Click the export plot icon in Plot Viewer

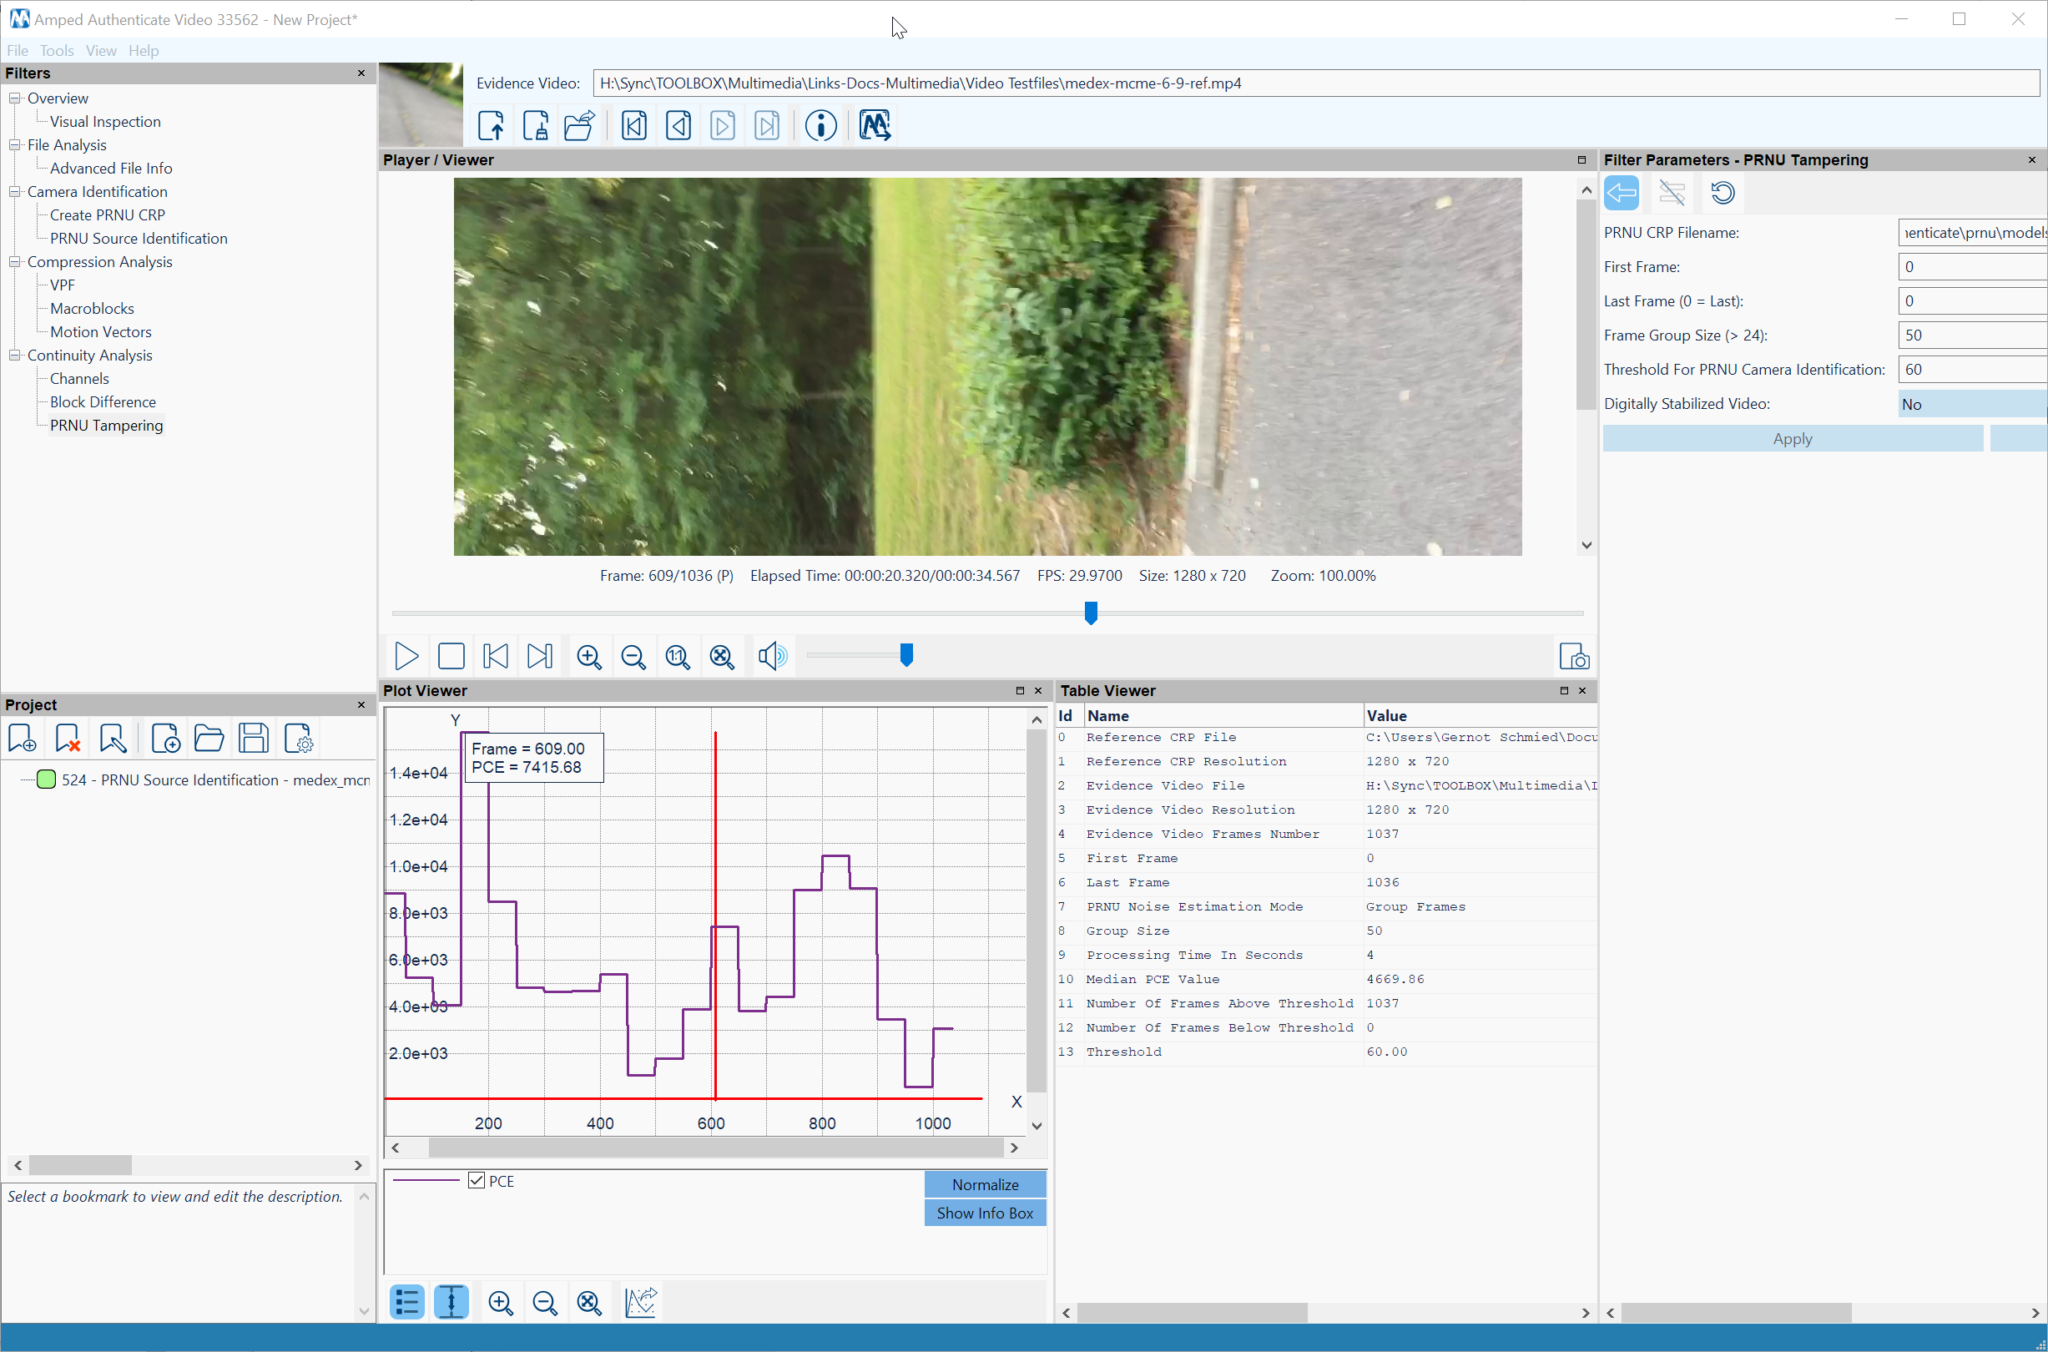[639, 1301]
